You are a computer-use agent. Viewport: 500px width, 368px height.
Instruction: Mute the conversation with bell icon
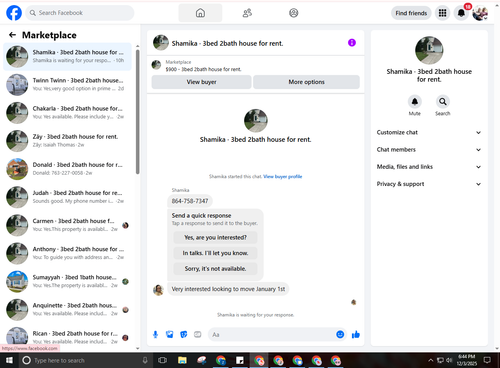[415, 102]
